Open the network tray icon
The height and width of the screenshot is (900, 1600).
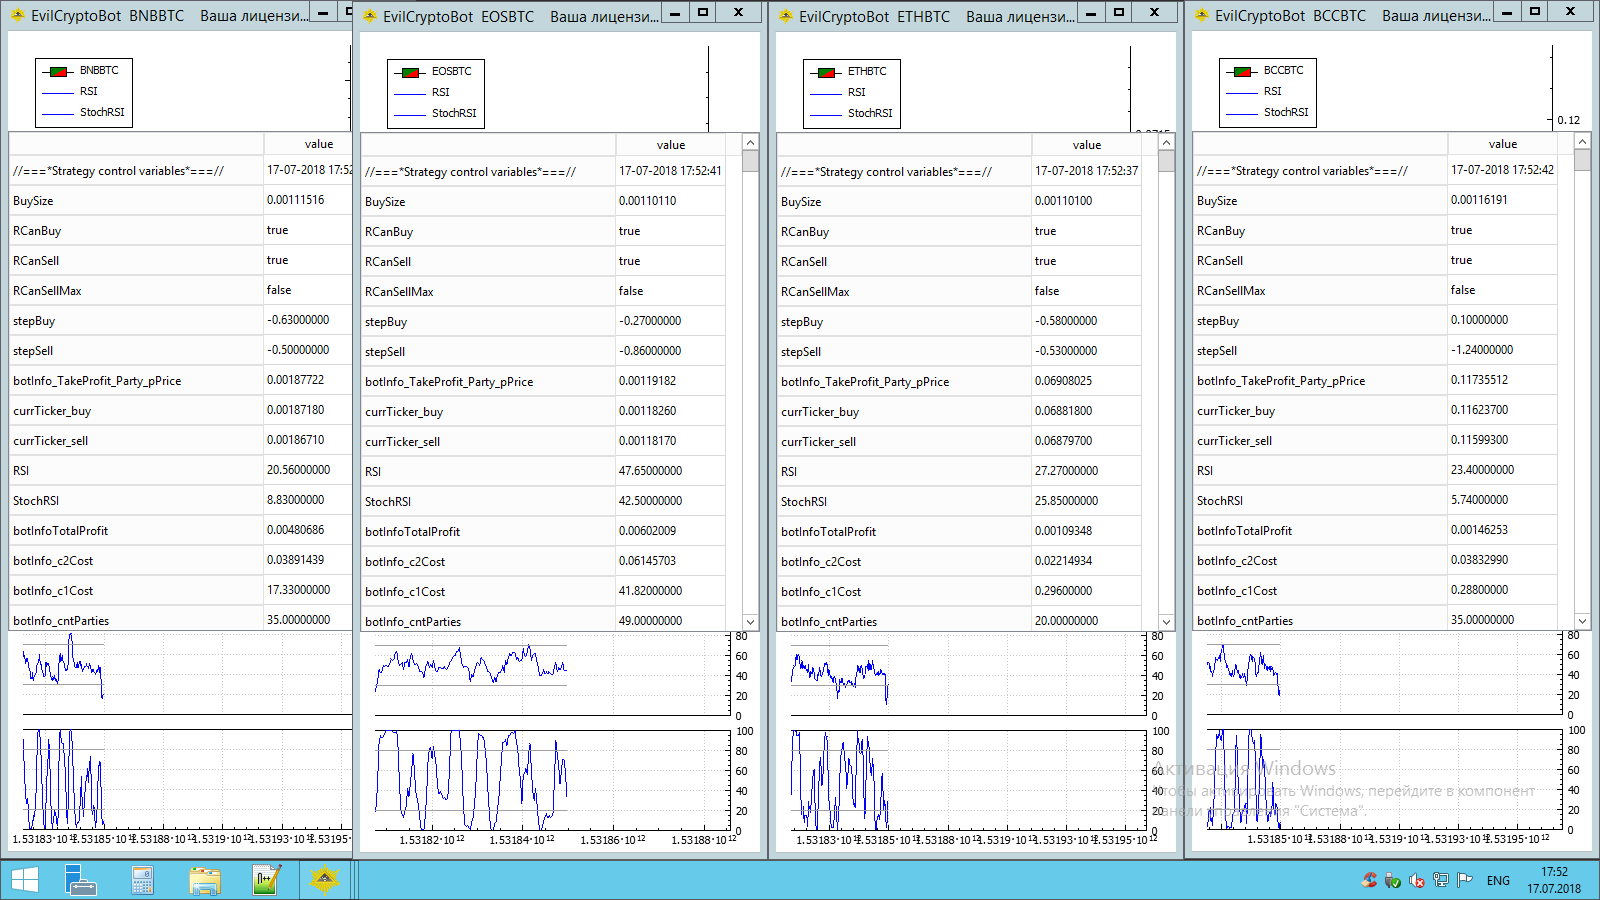(1441, 880)
